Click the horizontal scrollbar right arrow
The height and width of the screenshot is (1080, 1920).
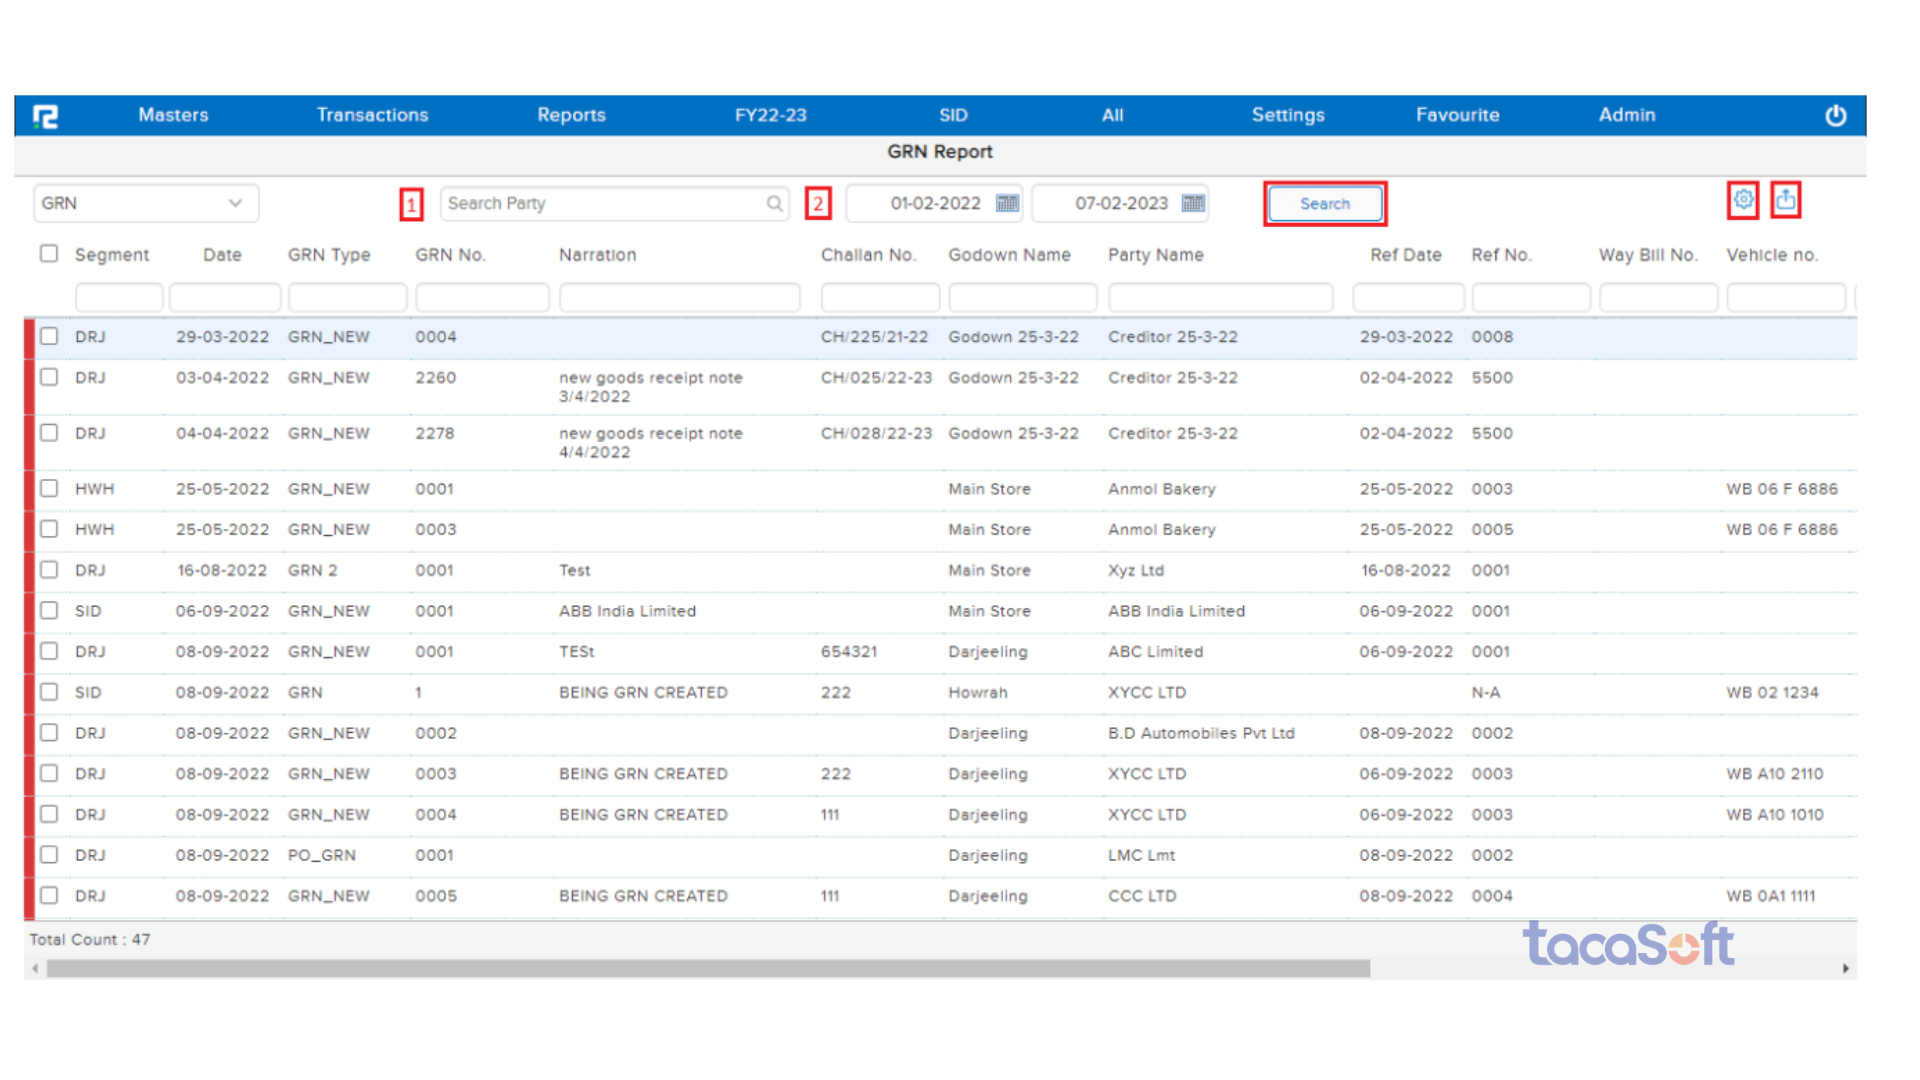[x=1845, y=968]
